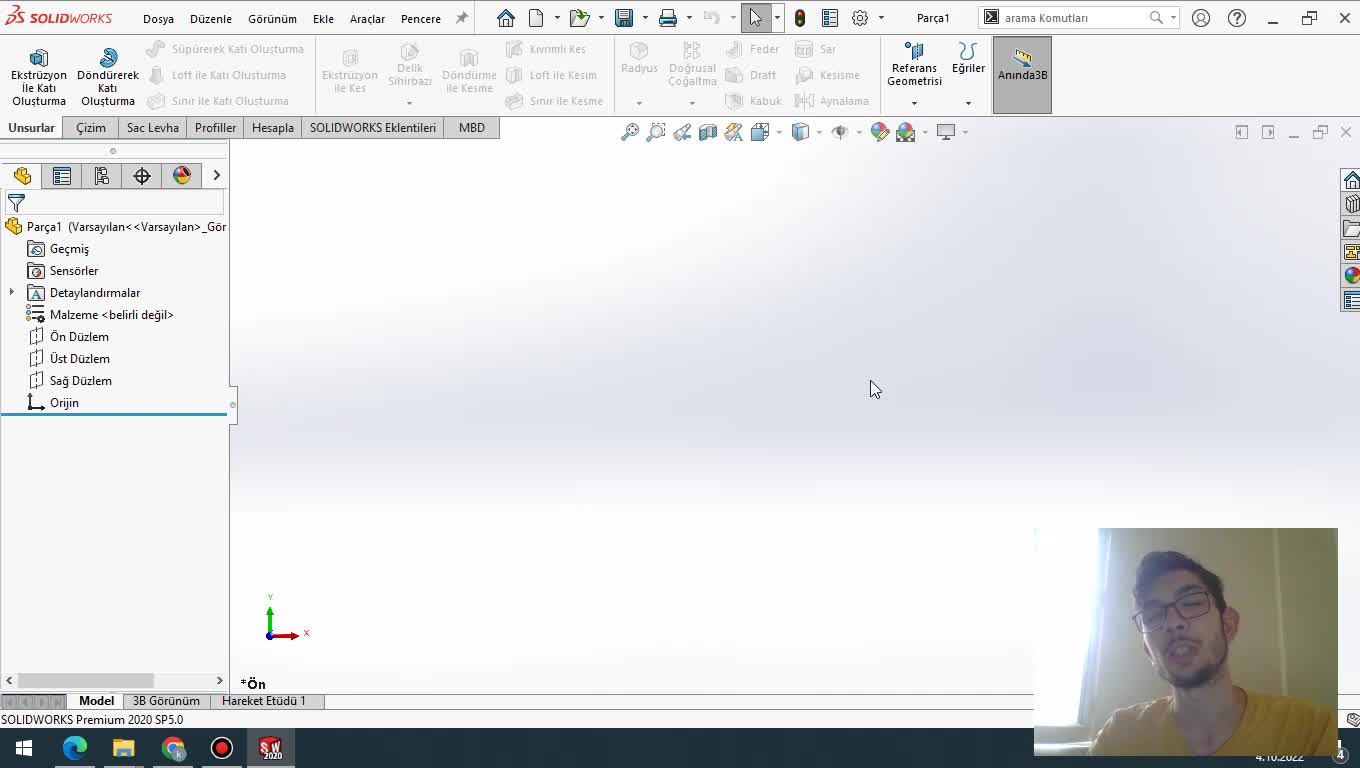Open ConfigurationManager tab icon

[102, 176]
